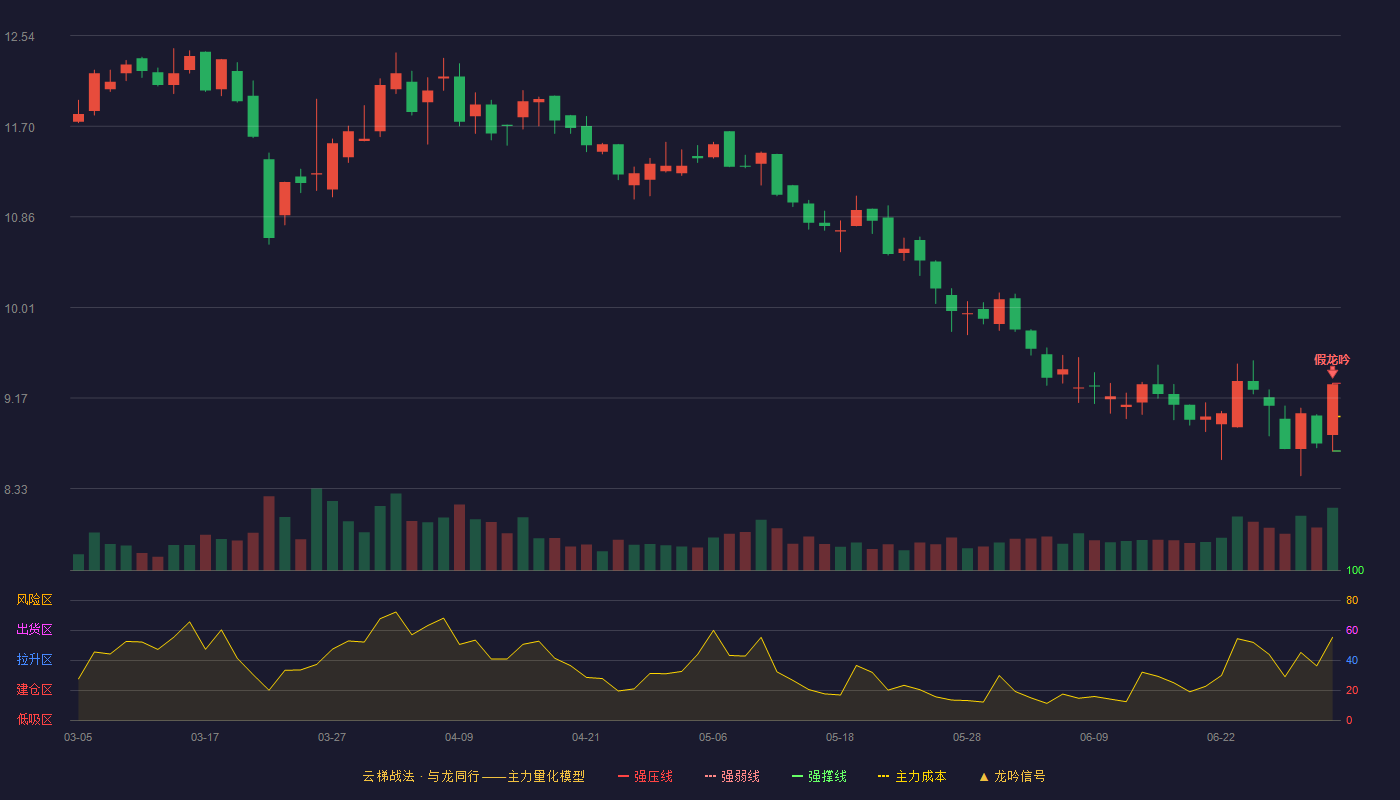Select the 风险区 zone label
Screen dimensions: 1400x800
[34, 600]
